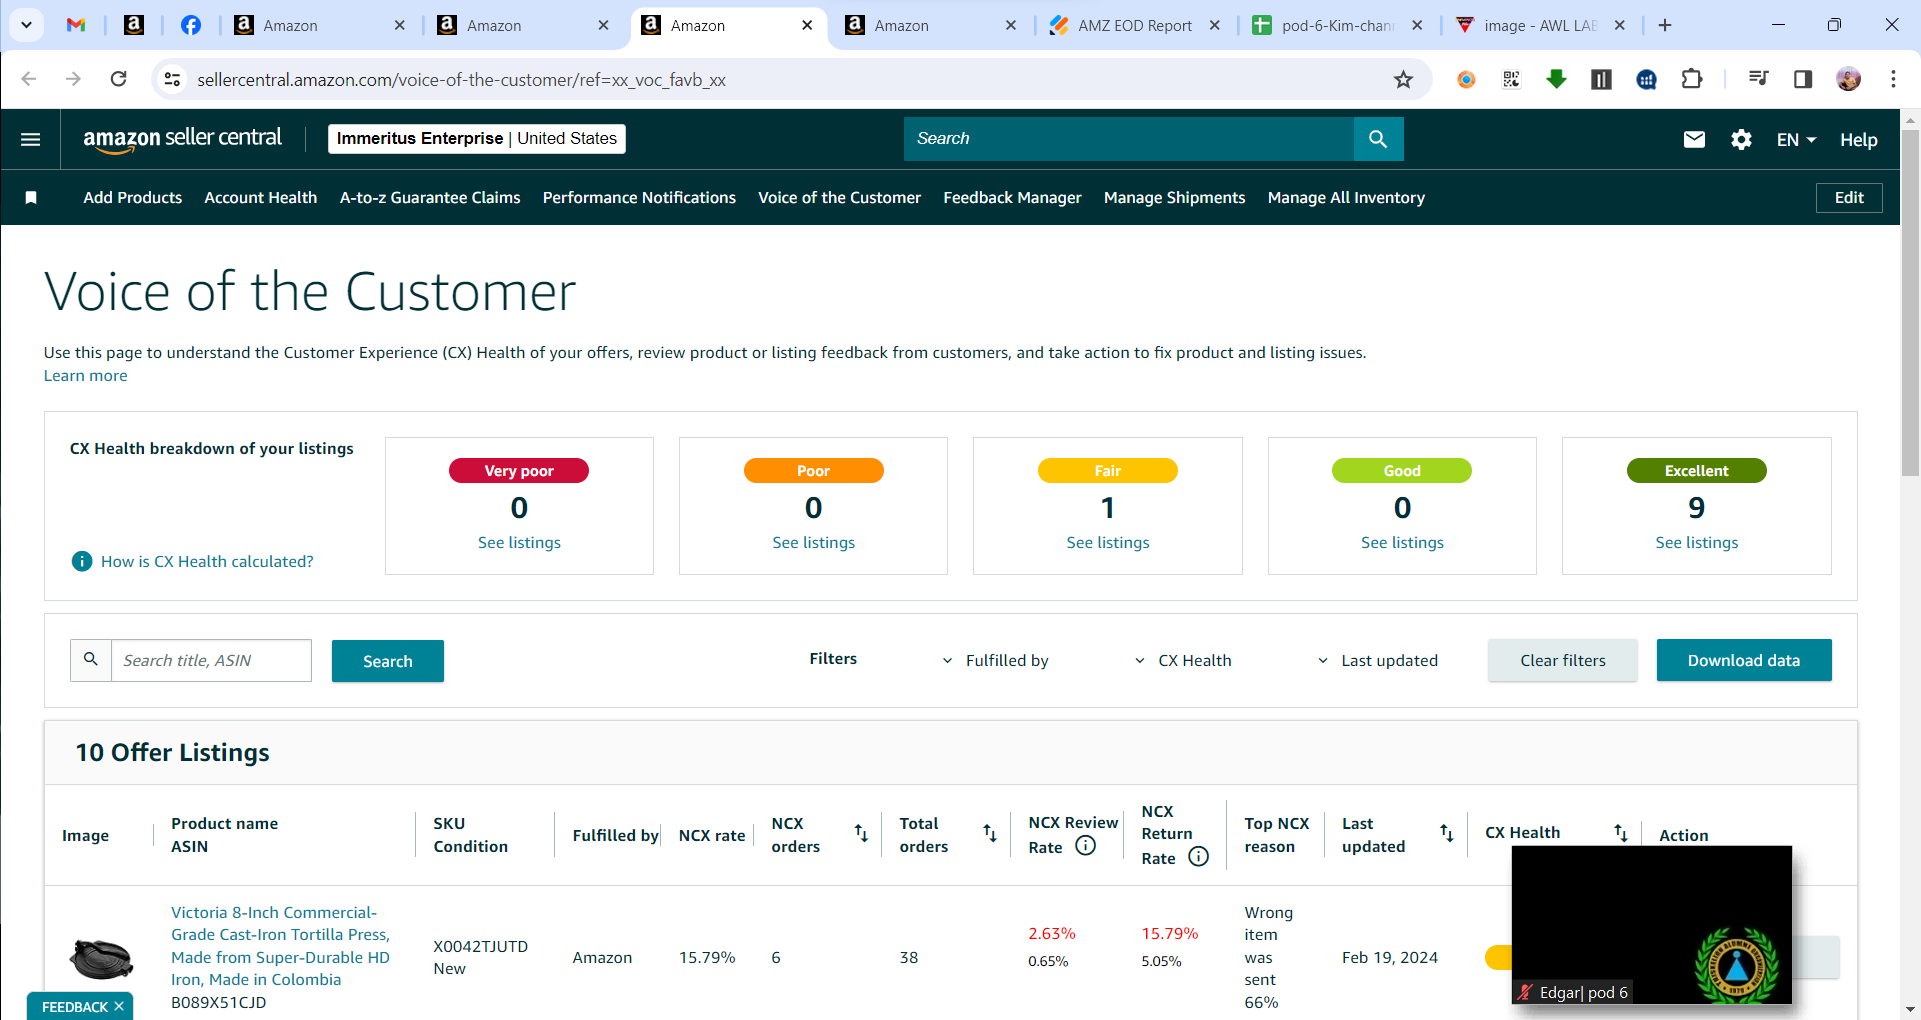1921x1020 pixels.
Task: Open the settings gear icon
Action: coord(1741,139)
